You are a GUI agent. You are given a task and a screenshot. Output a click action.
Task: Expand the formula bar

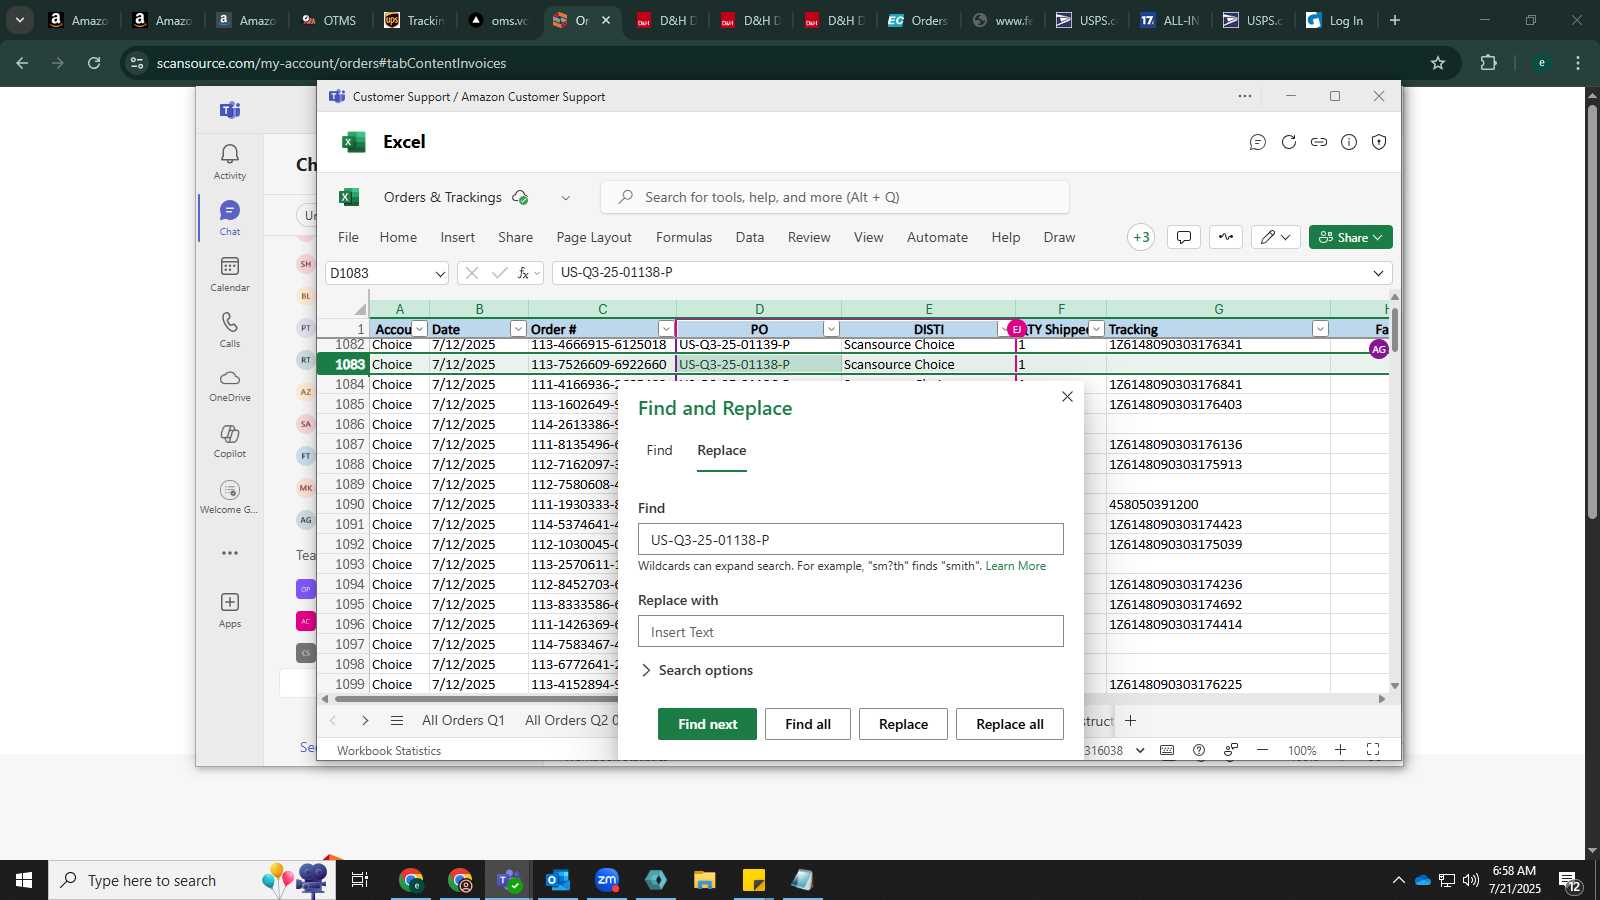pyautogui.click(x=1378, y=273)
